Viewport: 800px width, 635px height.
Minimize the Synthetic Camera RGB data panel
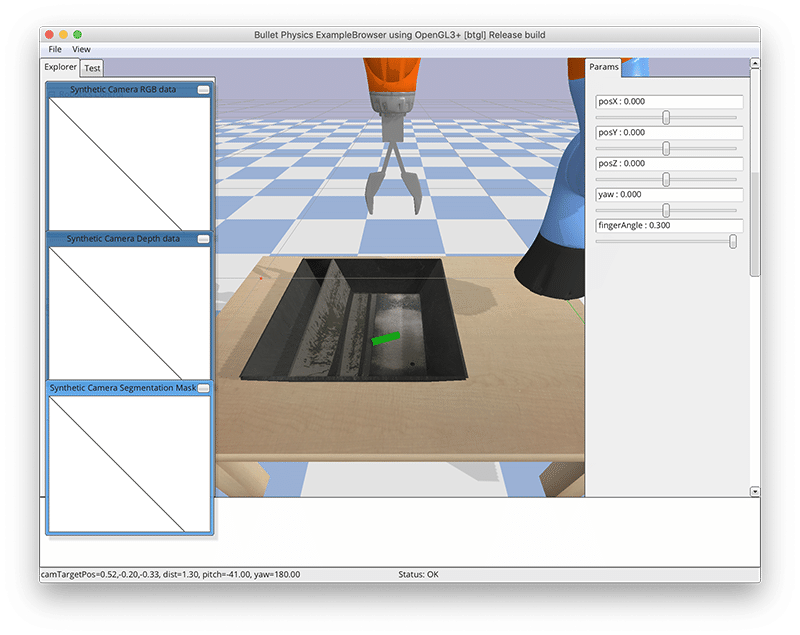point(204,88)
